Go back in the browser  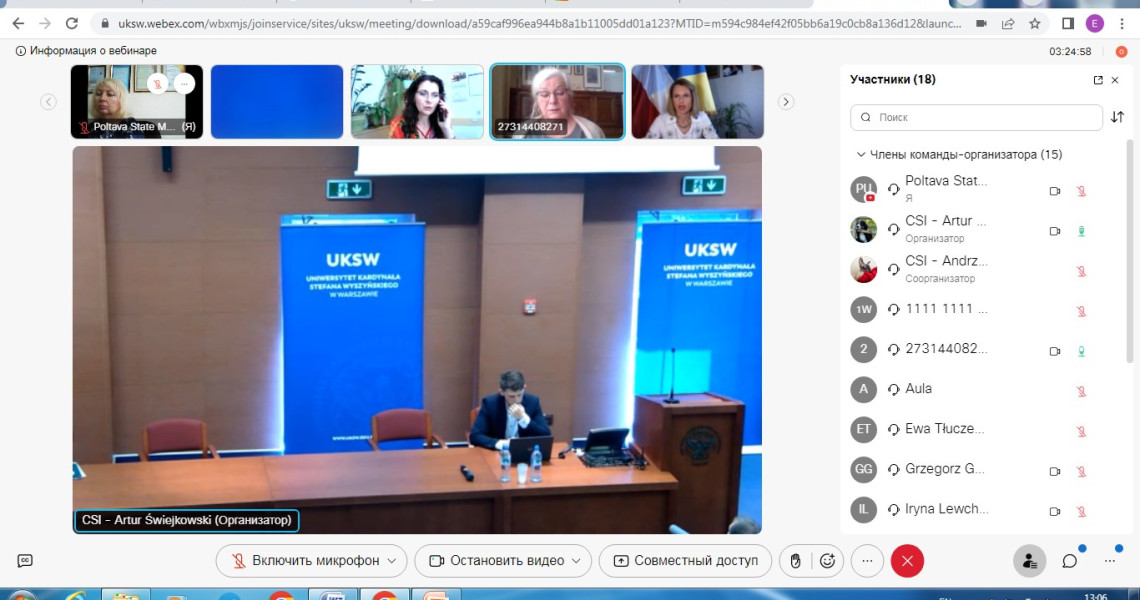point(19,23)
